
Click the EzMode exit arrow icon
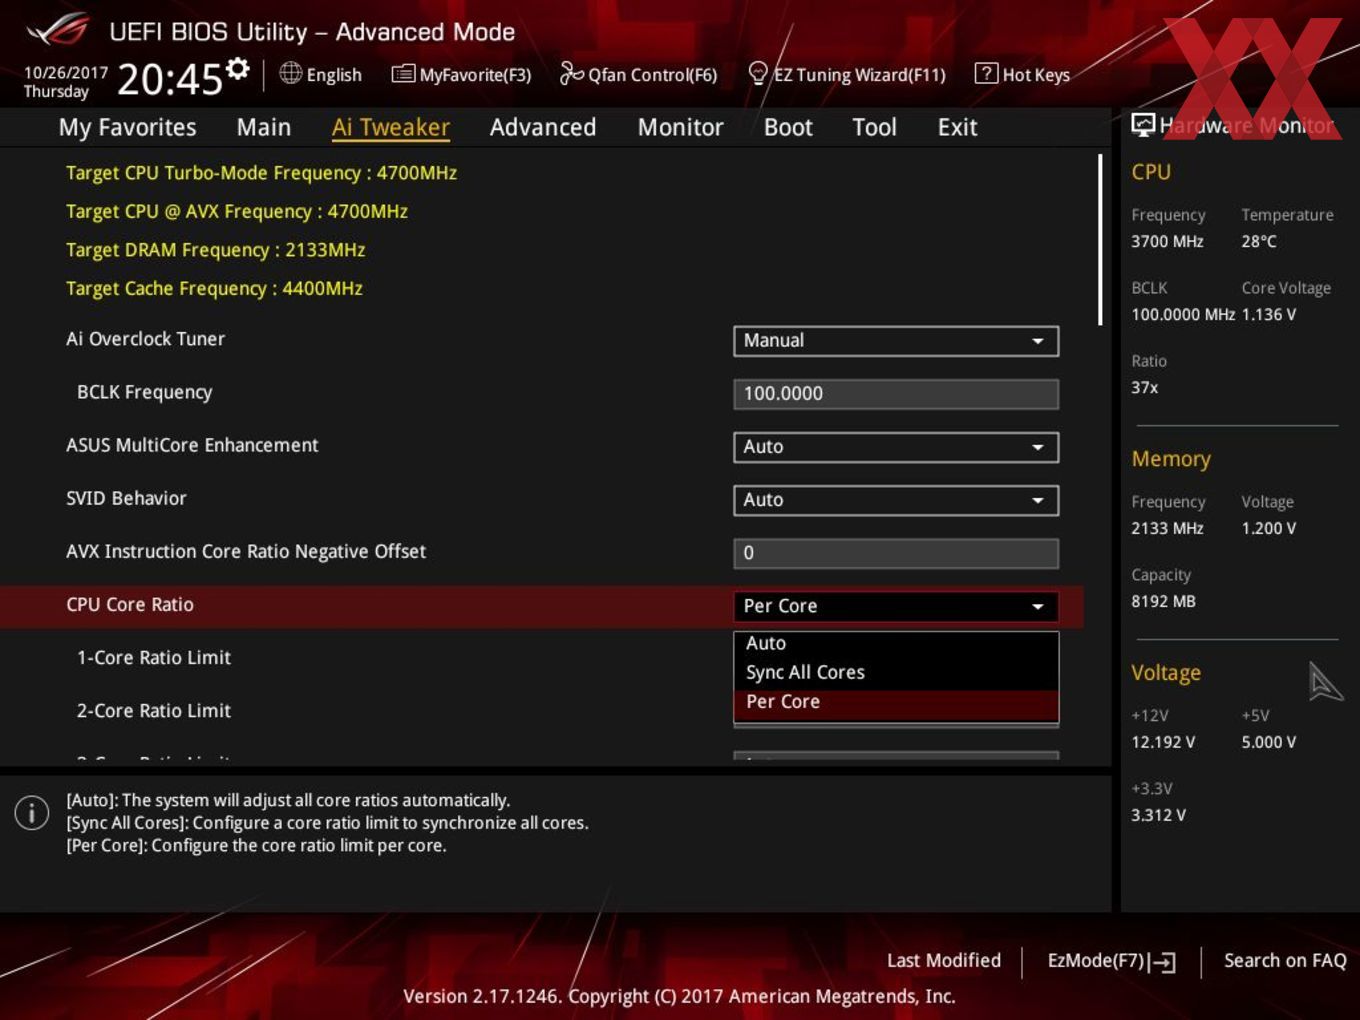coord(1162,962)
